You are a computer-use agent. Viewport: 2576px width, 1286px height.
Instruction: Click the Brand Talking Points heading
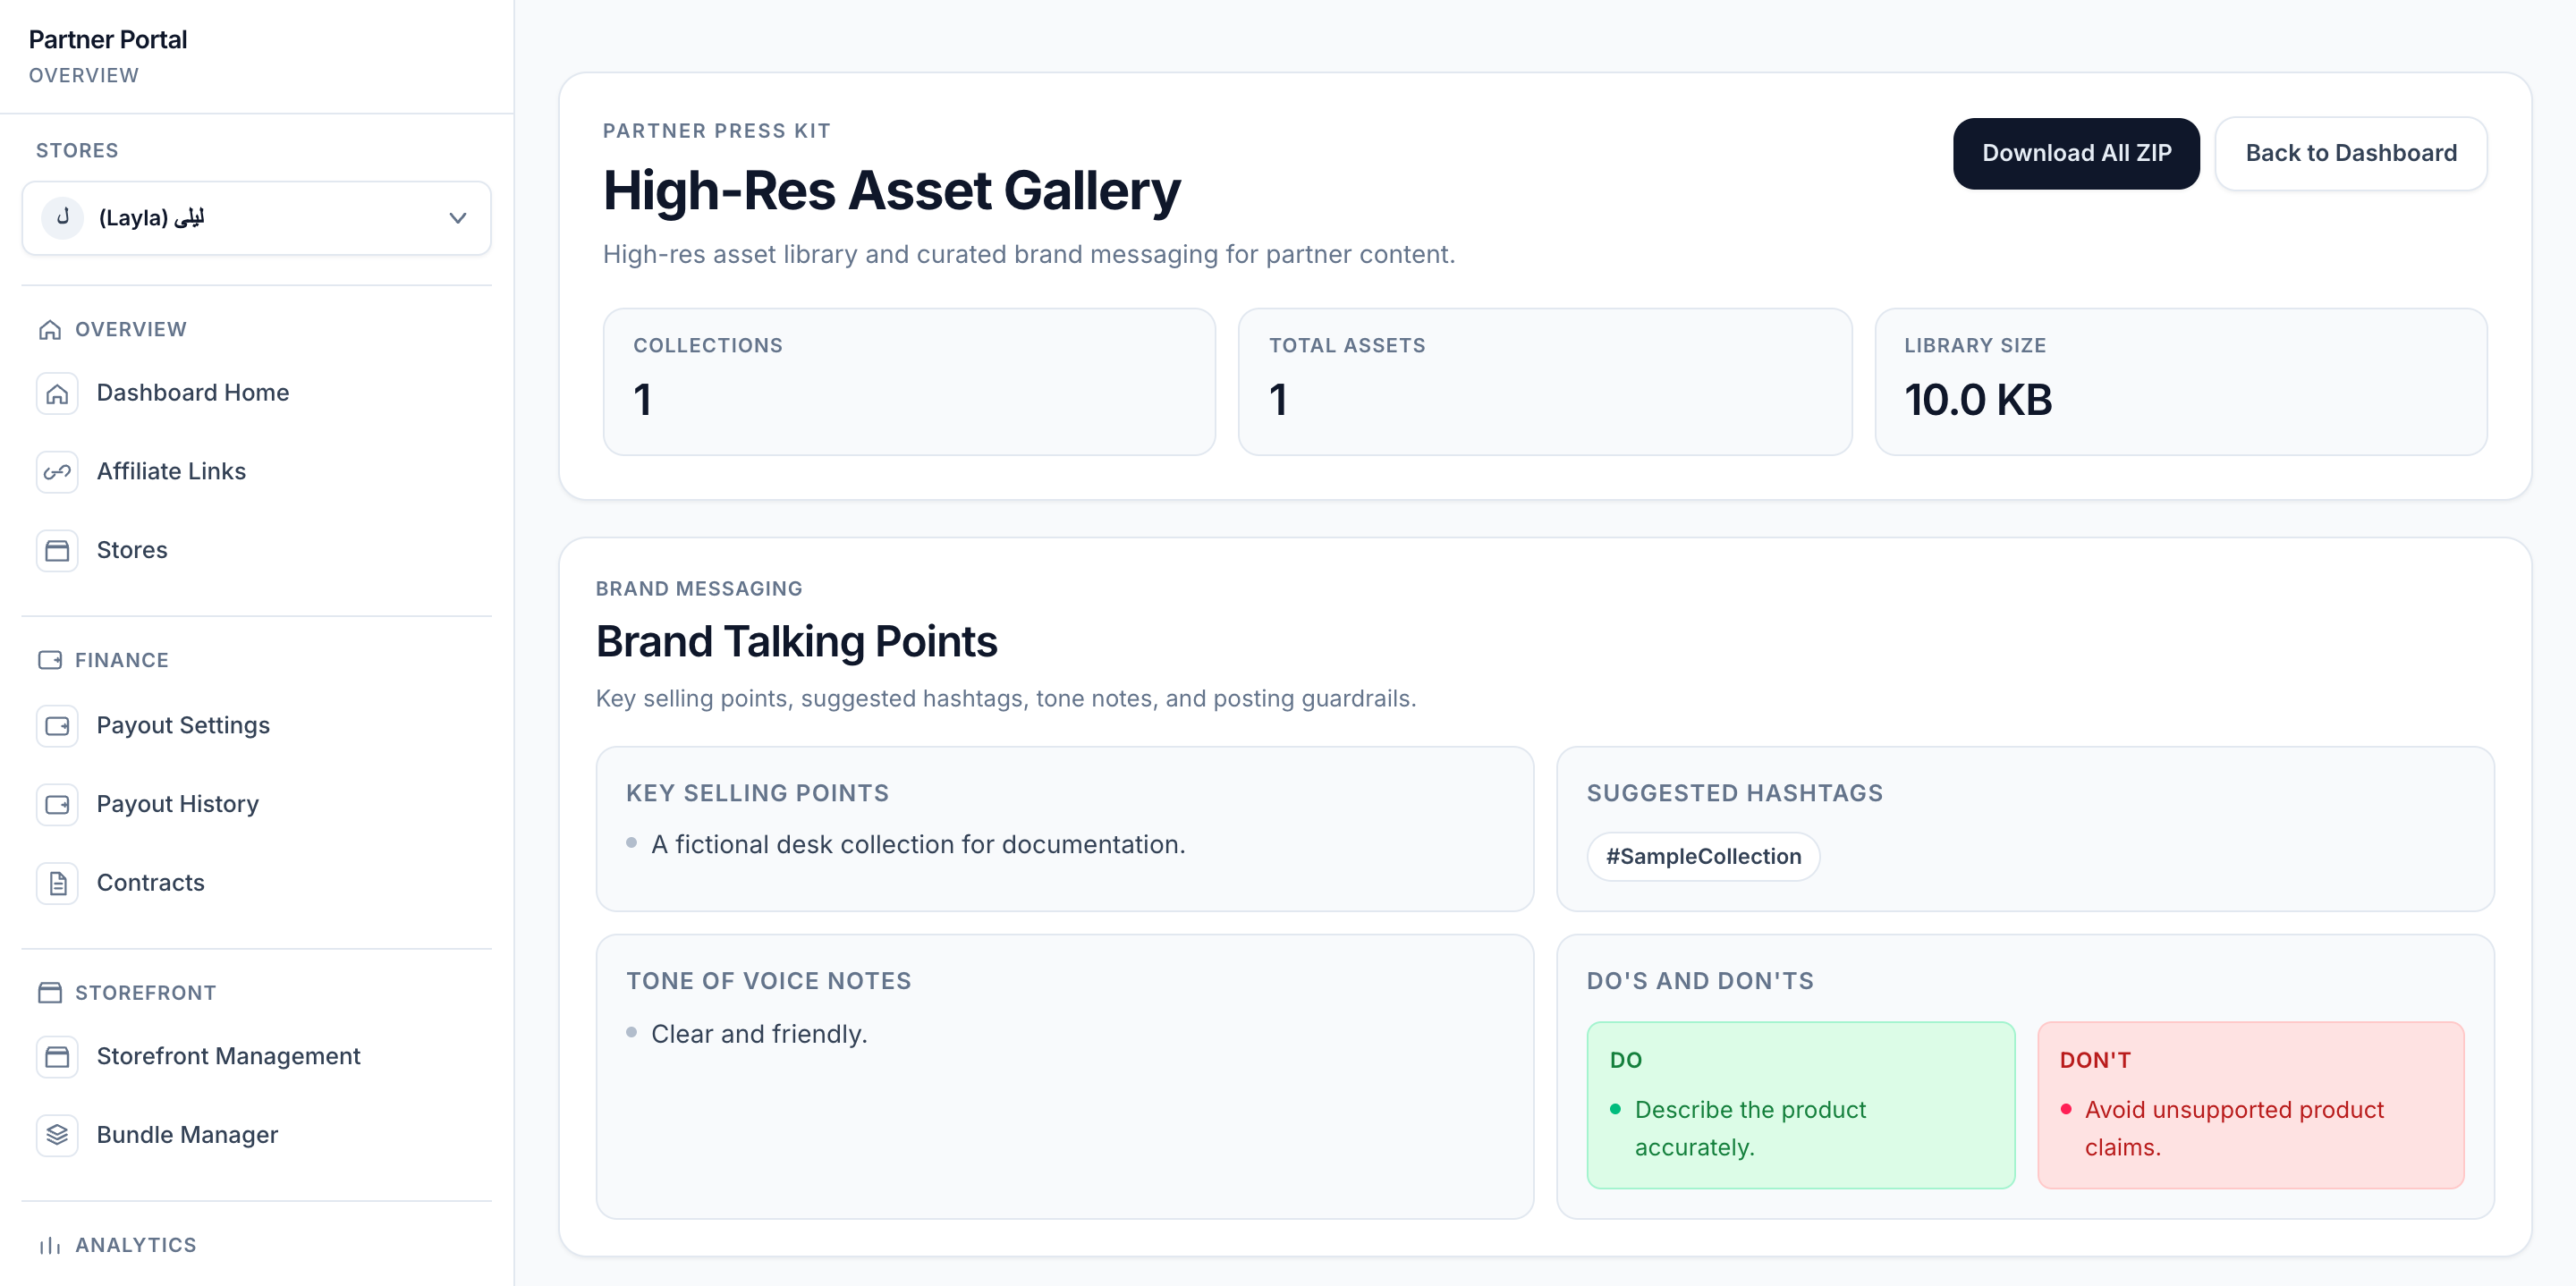point(796,642)
